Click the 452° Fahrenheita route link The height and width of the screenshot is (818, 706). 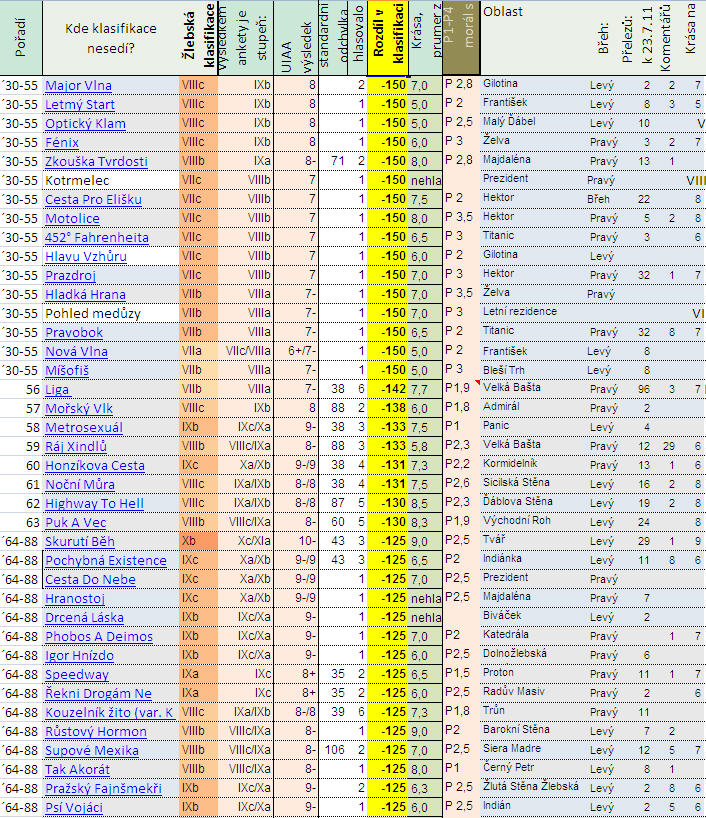point(96,237)
